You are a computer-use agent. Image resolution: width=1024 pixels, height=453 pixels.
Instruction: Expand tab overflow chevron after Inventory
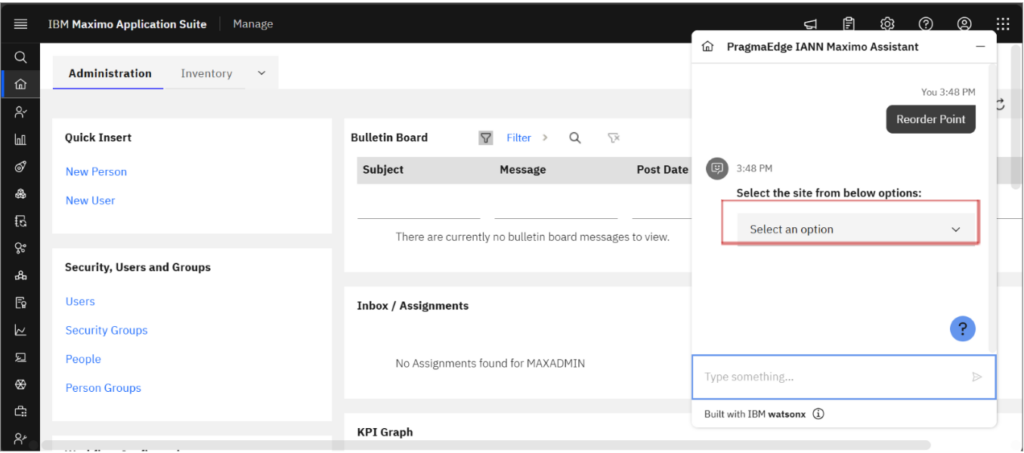tap(261, 73)
